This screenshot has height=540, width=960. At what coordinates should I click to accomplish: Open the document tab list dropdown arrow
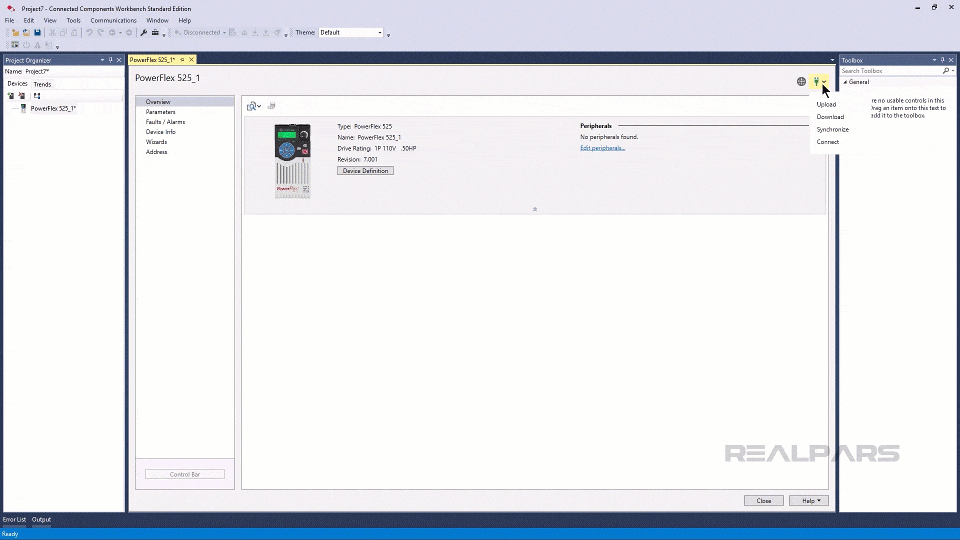pyautogui.click(x=832, y=60)
